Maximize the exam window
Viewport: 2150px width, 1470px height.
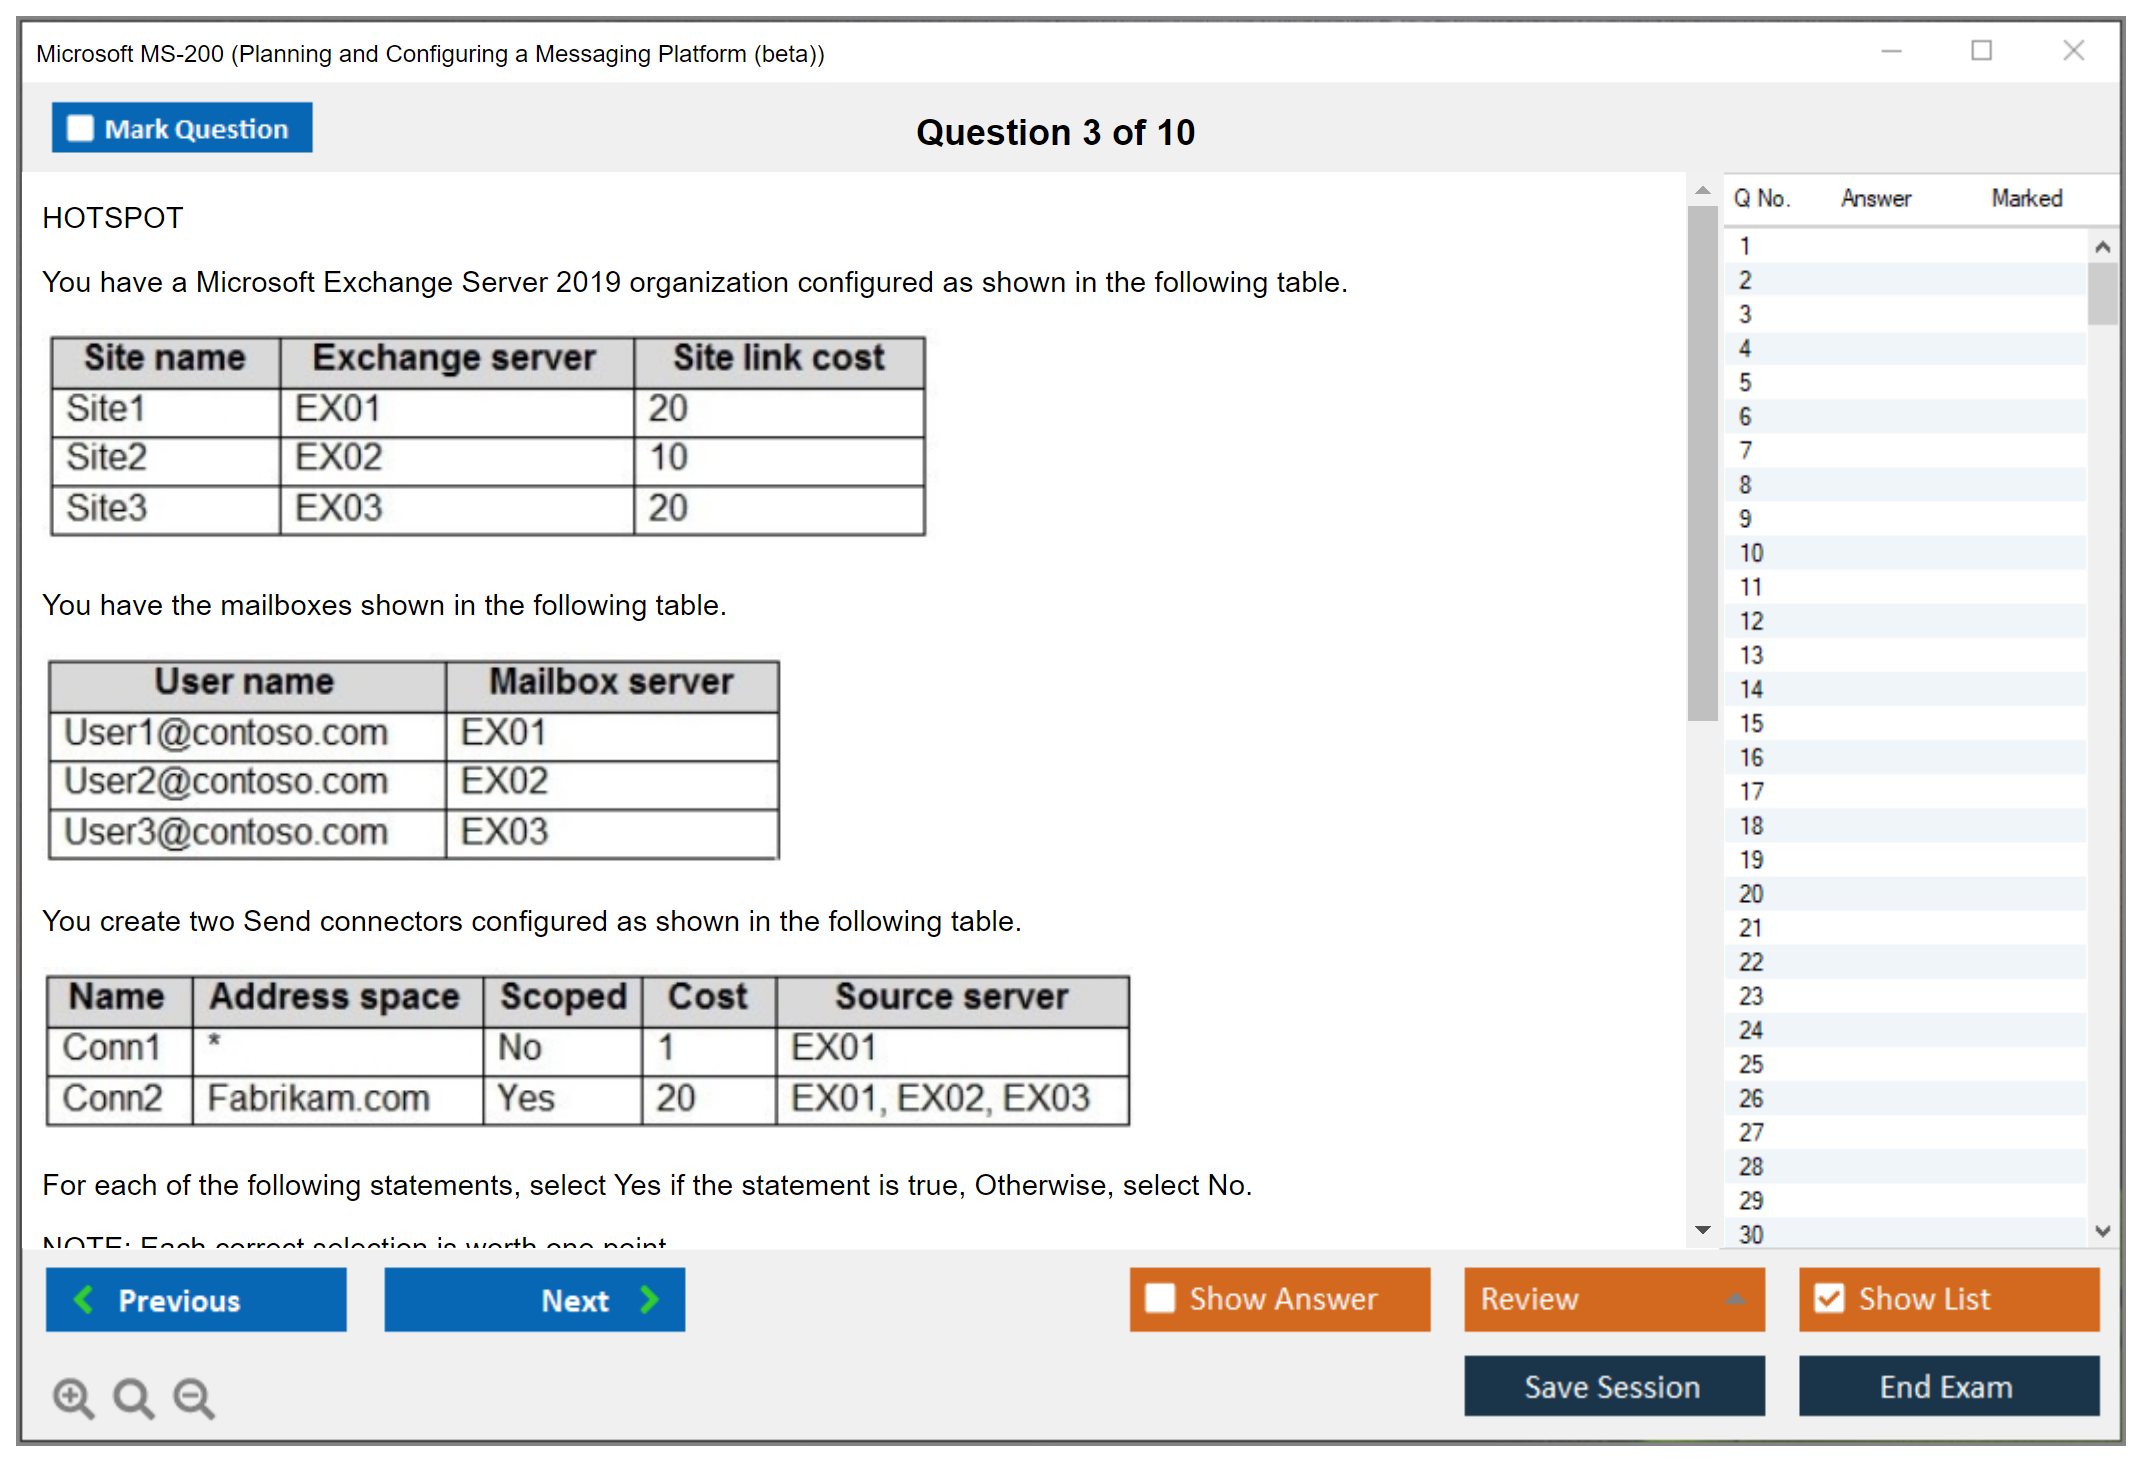(1981, 51)
